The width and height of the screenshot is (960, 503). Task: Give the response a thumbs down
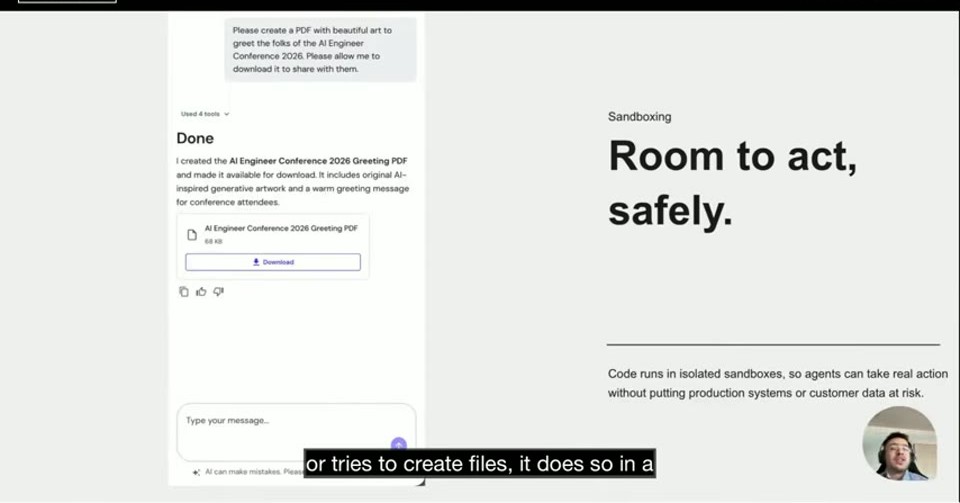[219, 292]
